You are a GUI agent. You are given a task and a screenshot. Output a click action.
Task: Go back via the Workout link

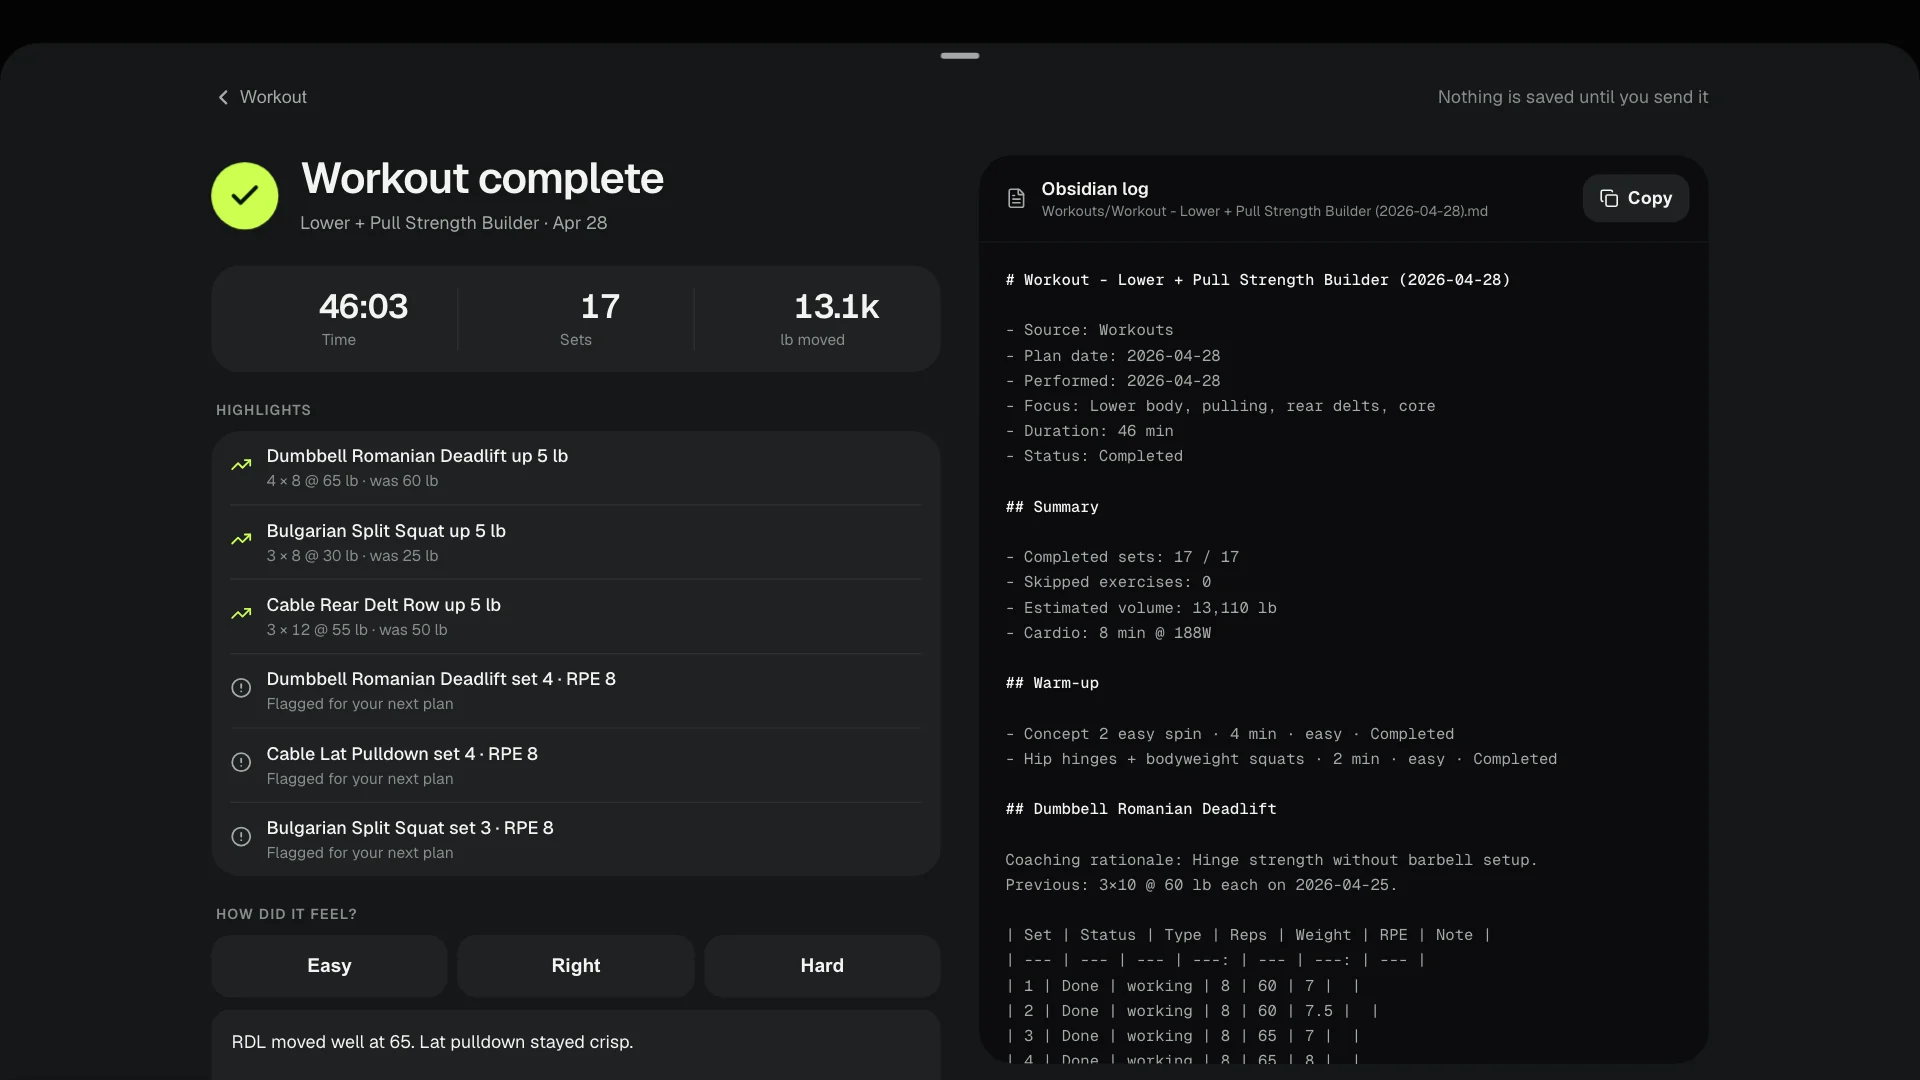pos(262,97)
